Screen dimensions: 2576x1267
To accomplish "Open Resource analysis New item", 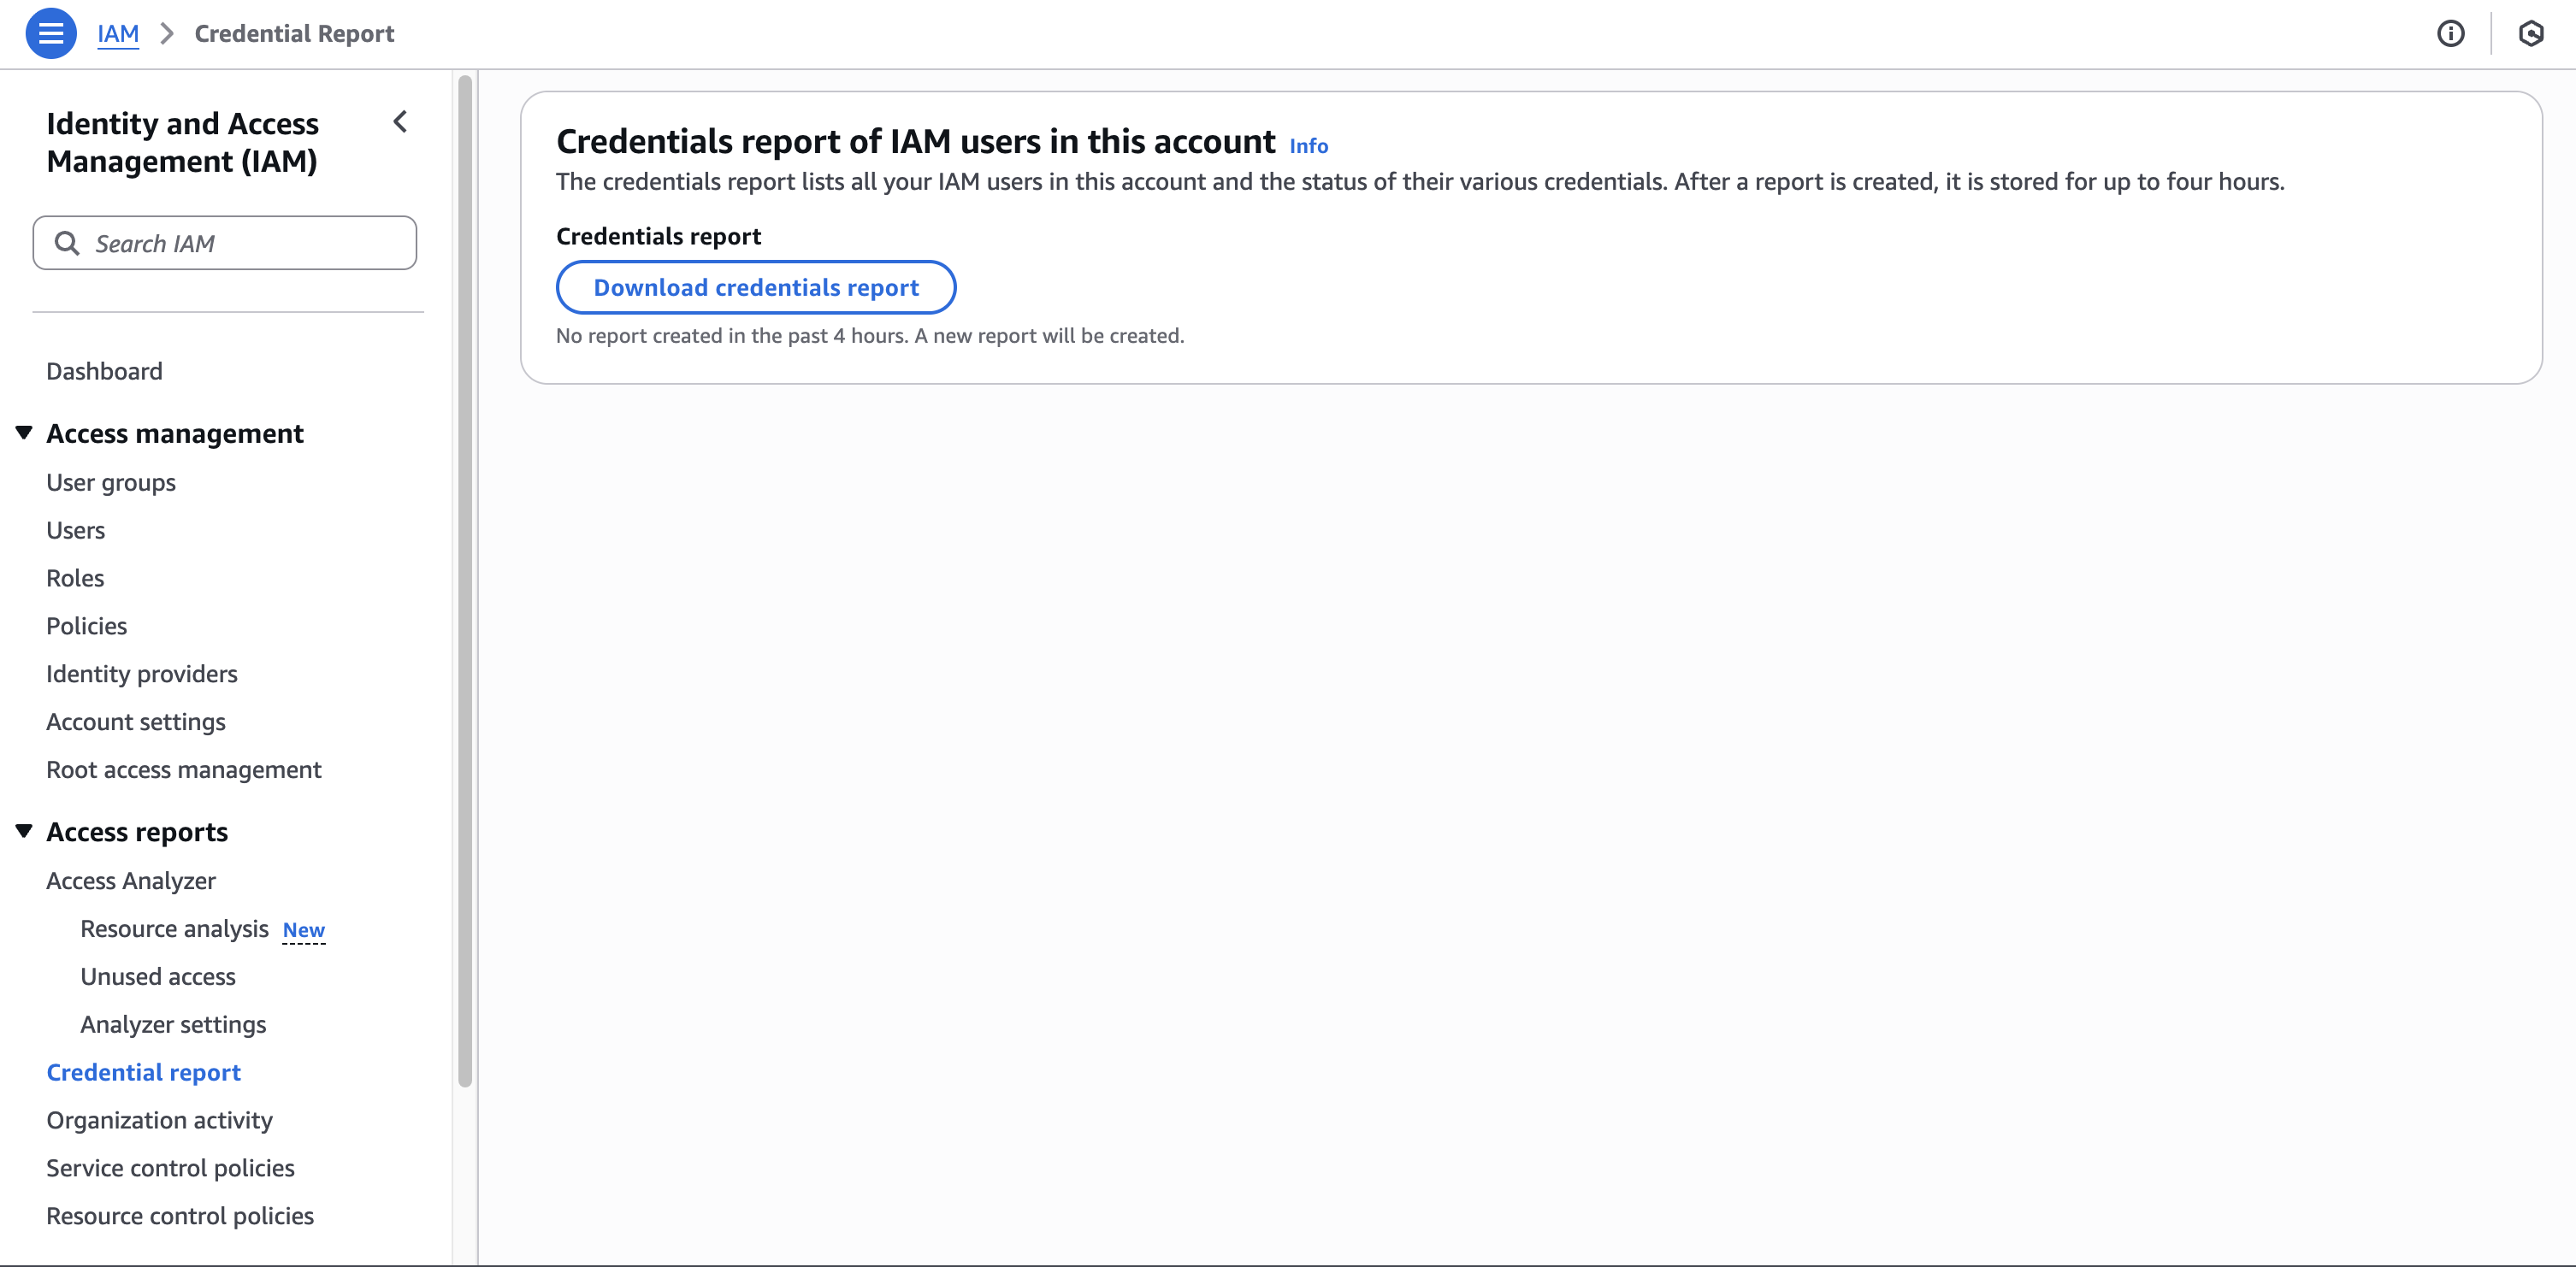I will [175, 929].
